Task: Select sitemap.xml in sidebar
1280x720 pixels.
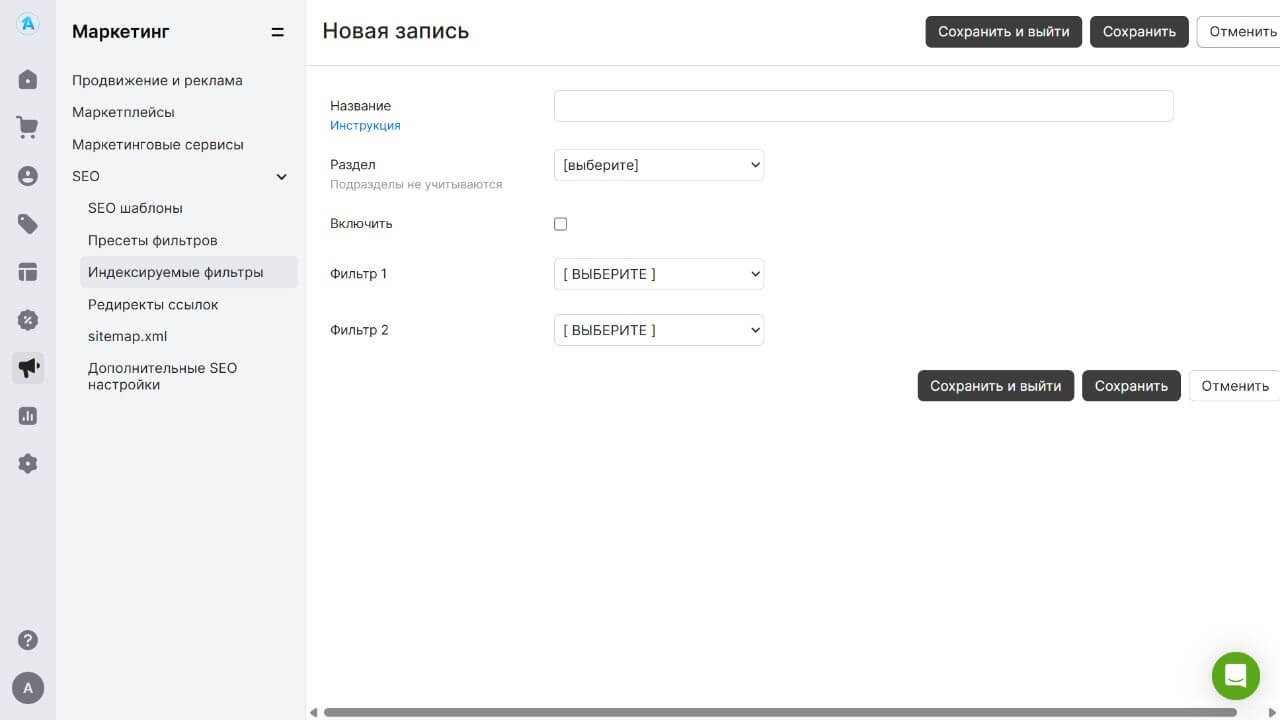Action: pyautogui.click(x=127, y=336)
